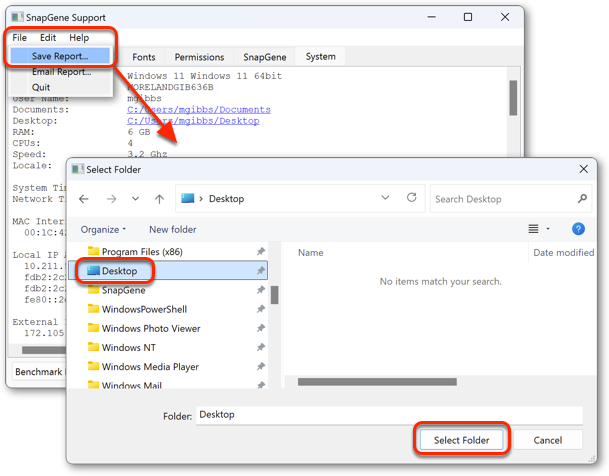Click the vertical scrollbar in the System report

[513, 98]
